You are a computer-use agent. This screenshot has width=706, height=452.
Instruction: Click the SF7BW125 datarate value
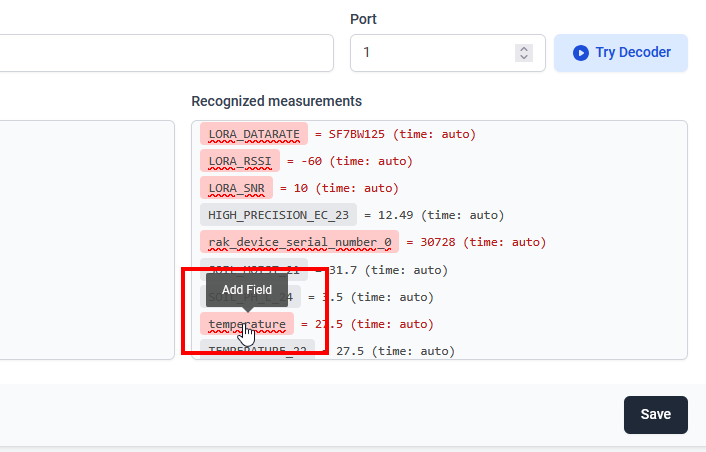click(x=357, y=134)
